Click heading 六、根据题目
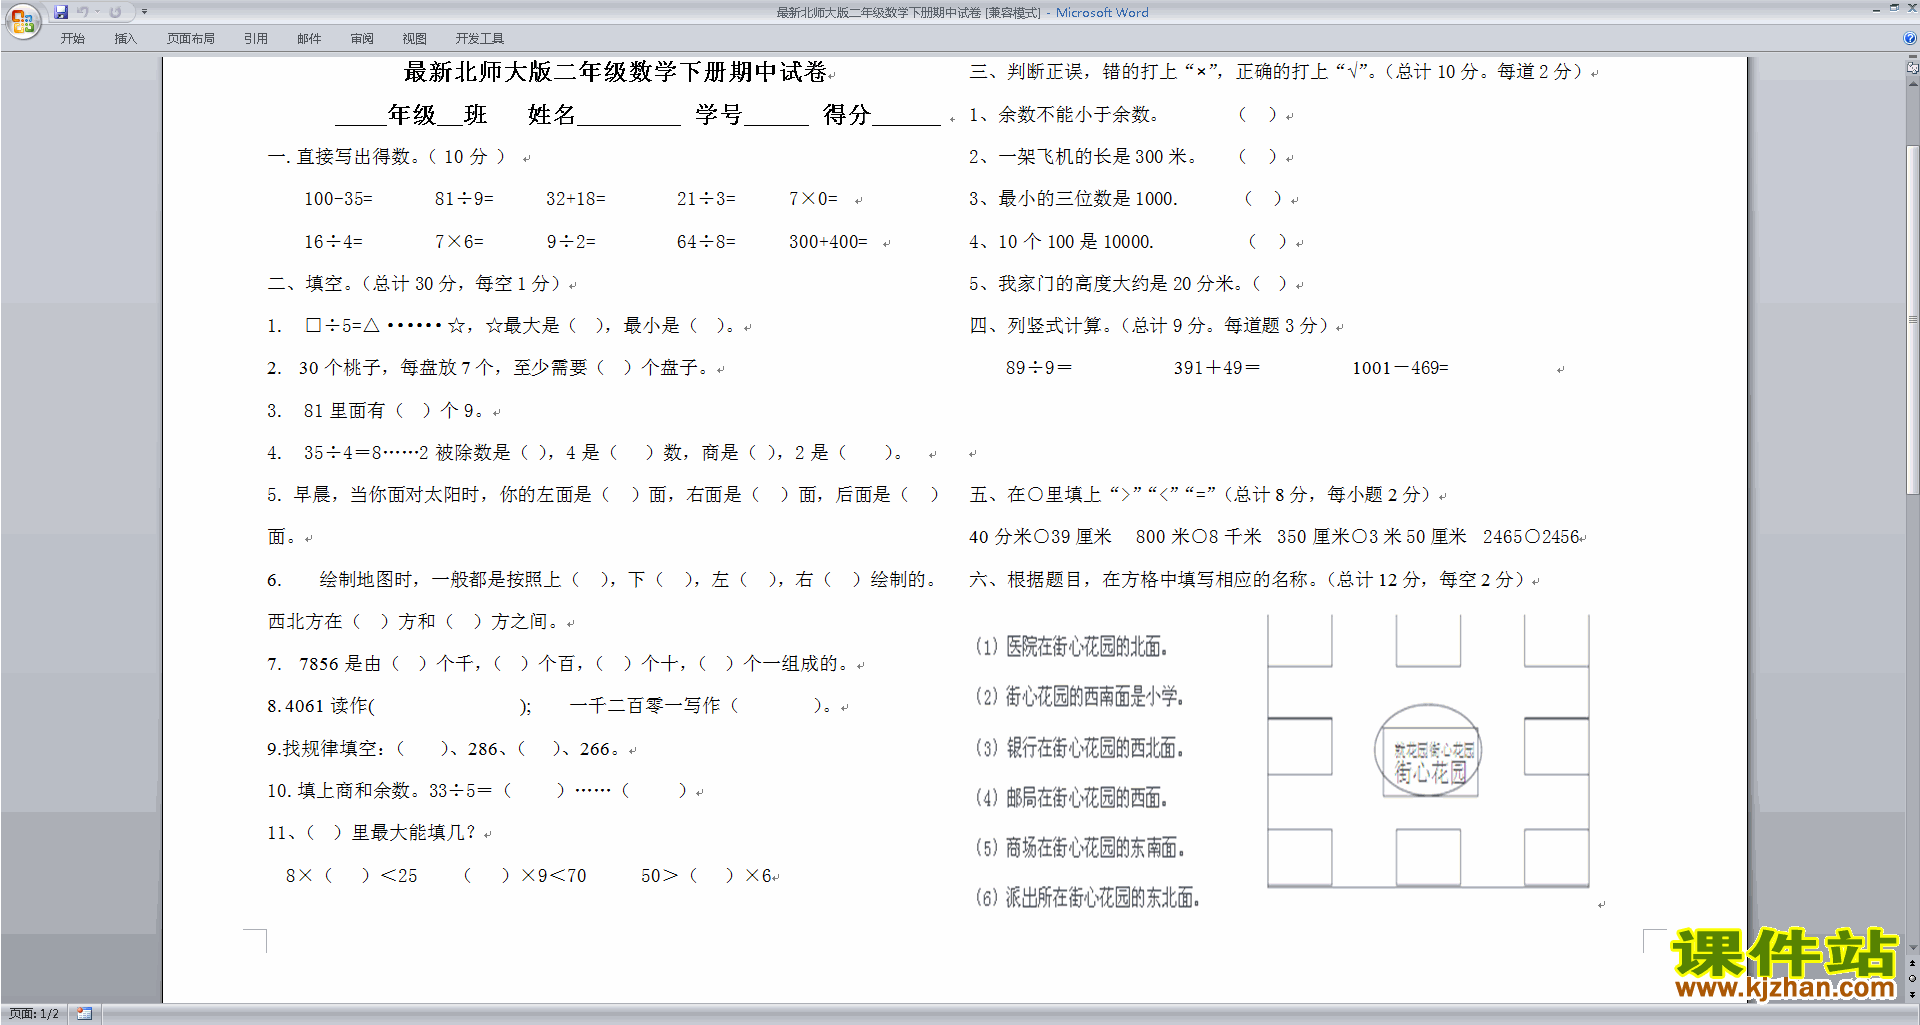1920x1025 pixels. [1246, 580]
